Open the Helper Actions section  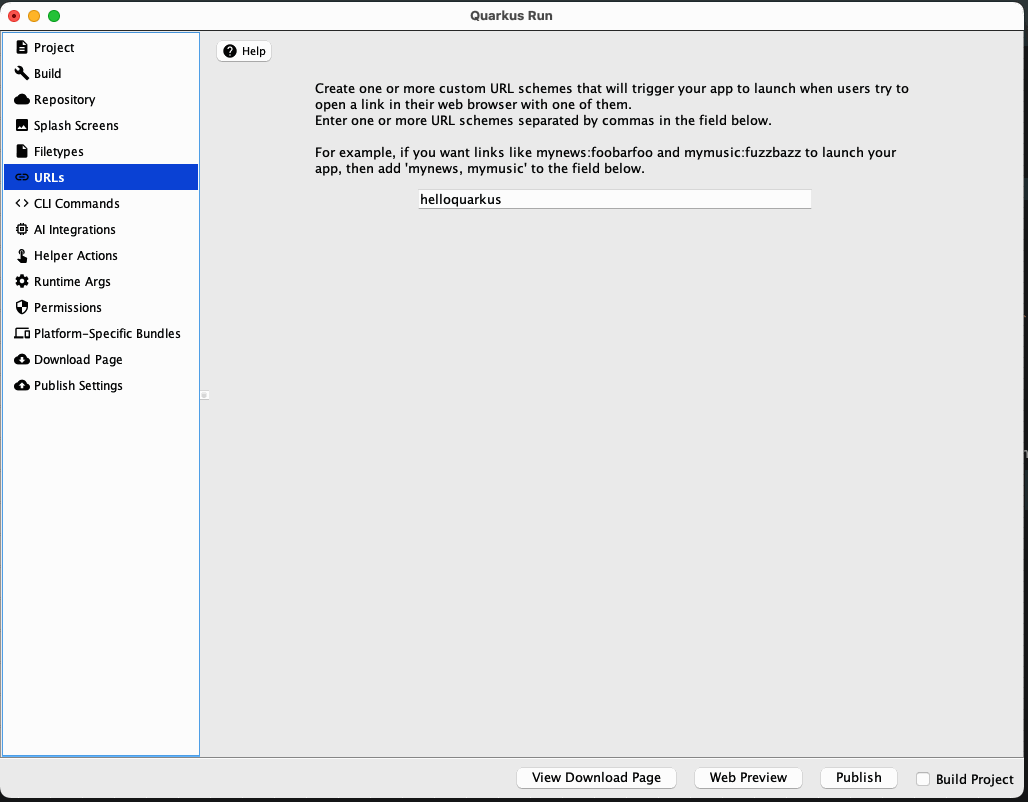click(75, 255)
